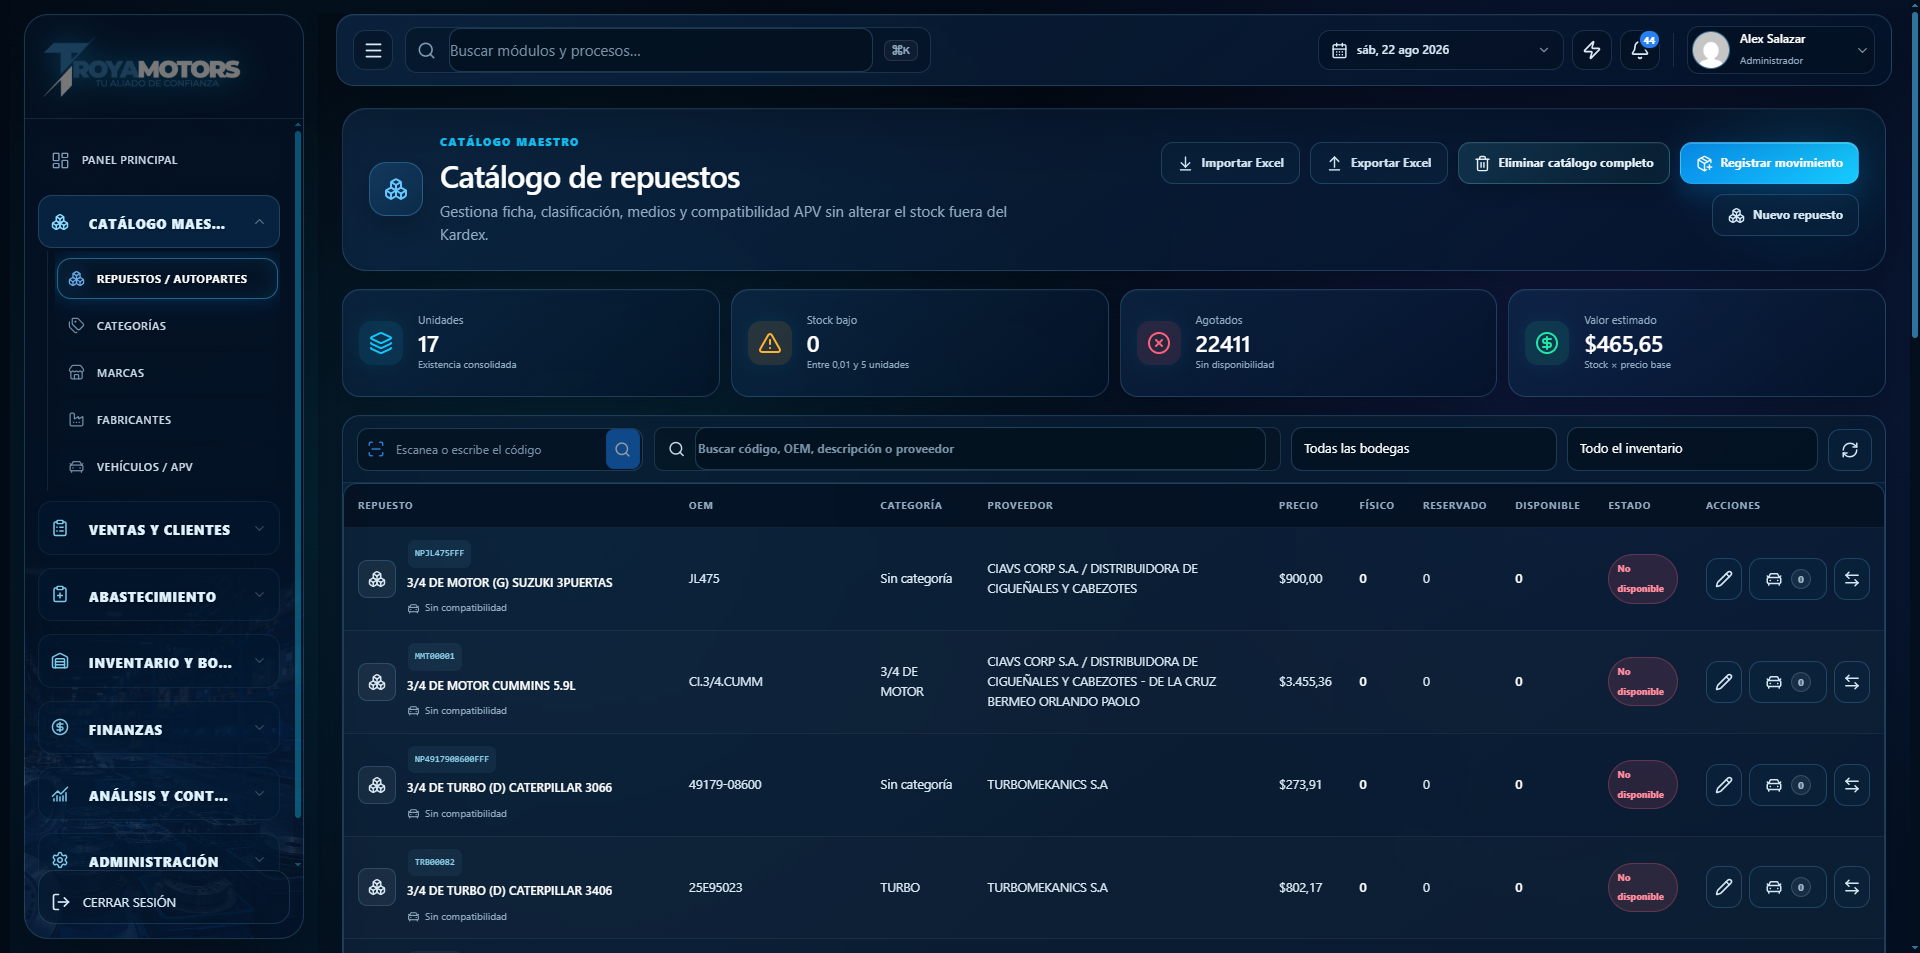Expand Ventas y Clientes section
Viewport: 1920px width, 953px height.
pyautogui.click(x=159, y=528)
